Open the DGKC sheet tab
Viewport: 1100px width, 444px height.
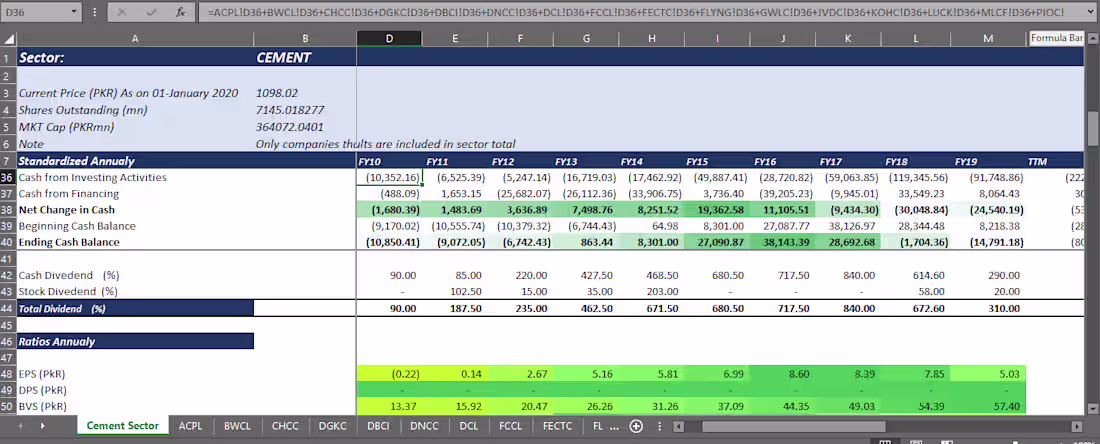pos(333,425)
